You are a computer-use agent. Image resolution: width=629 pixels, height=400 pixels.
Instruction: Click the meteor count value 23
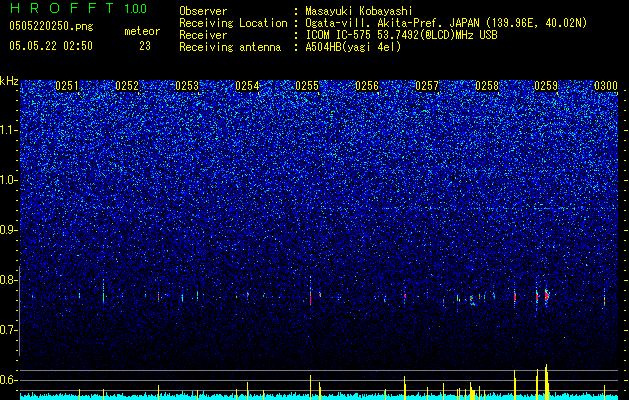[x=145, y=46]
